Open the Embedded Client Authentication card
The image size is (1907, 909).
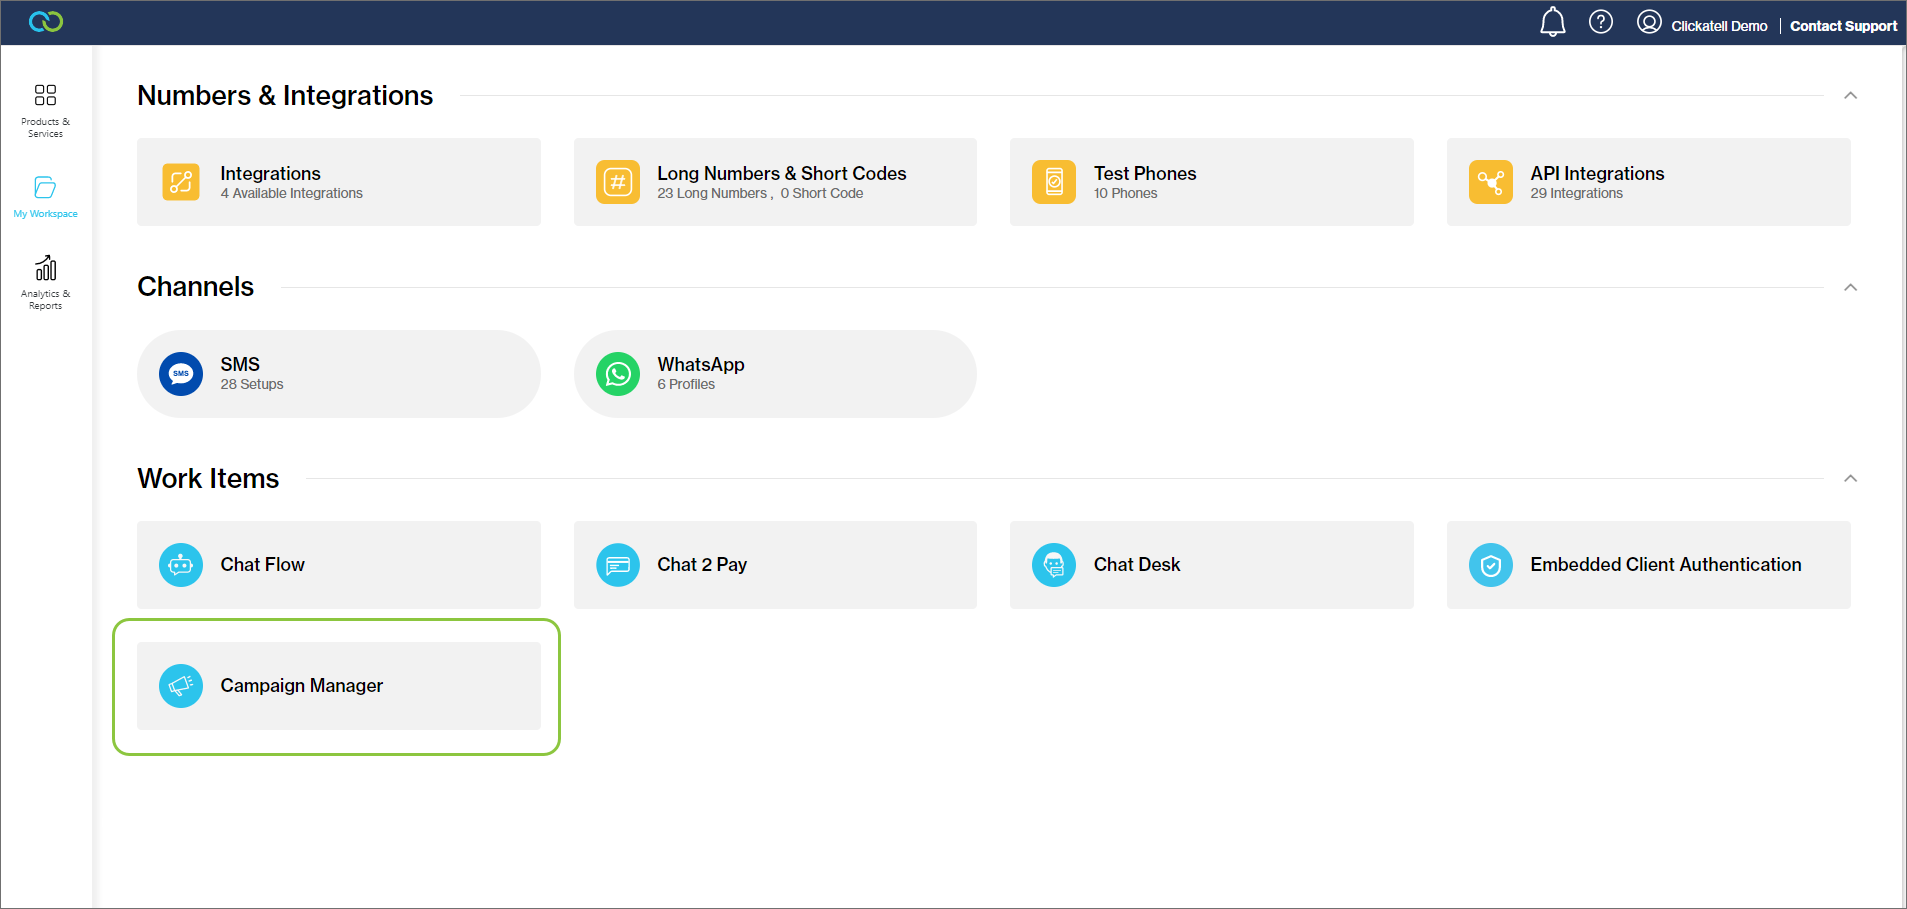coord(1648,565)
